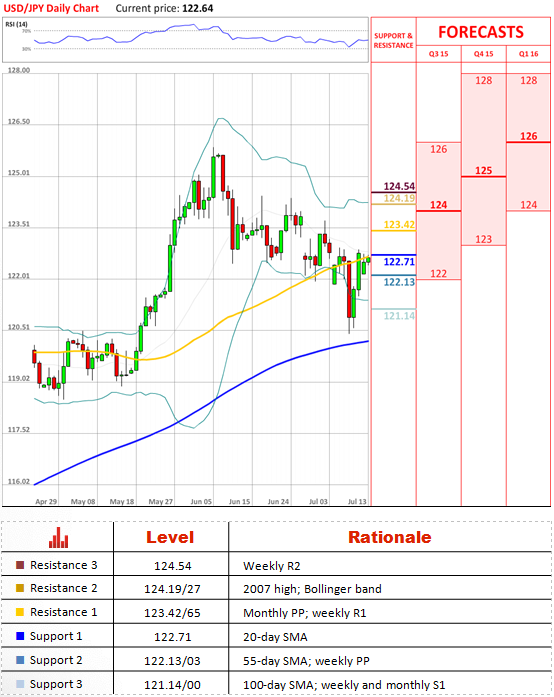Select the Q3 15 forecast column header
This screenshot has width=554, height=697.
tap(438, 54)
